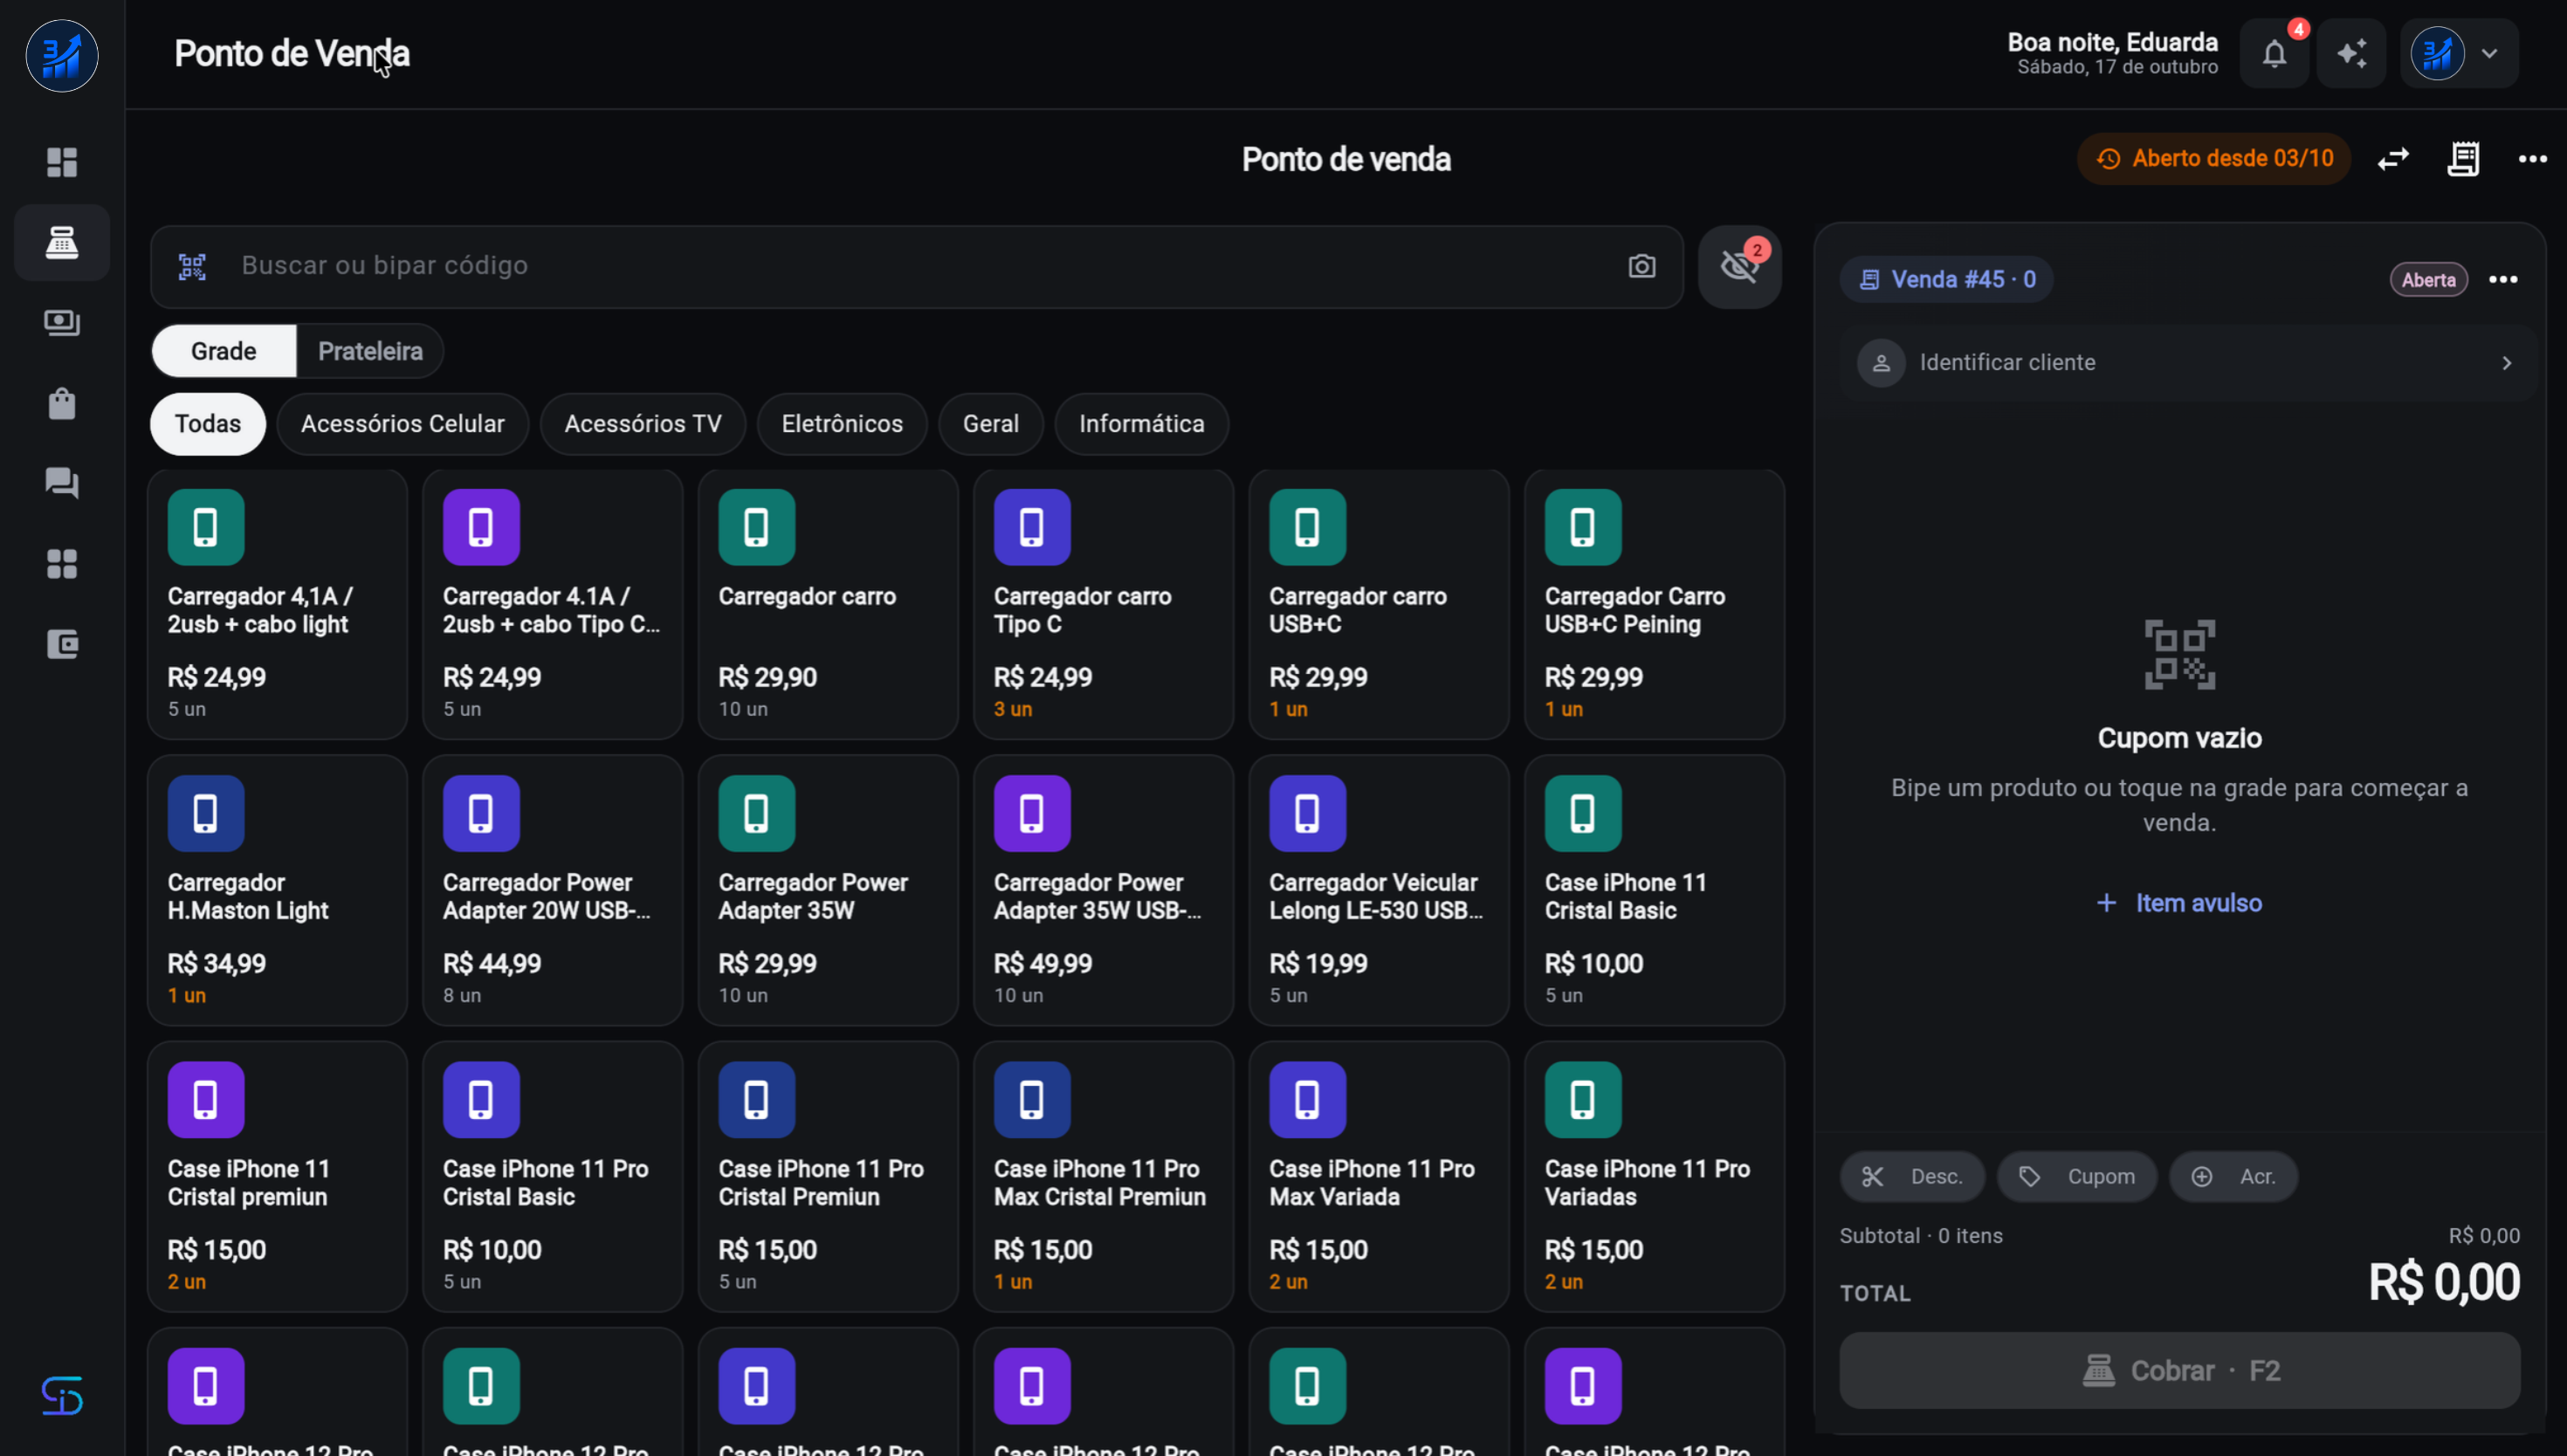The image size is (2567, 1456).
Task: Open the sale options three-dot menu
Action: (2503, 280)
